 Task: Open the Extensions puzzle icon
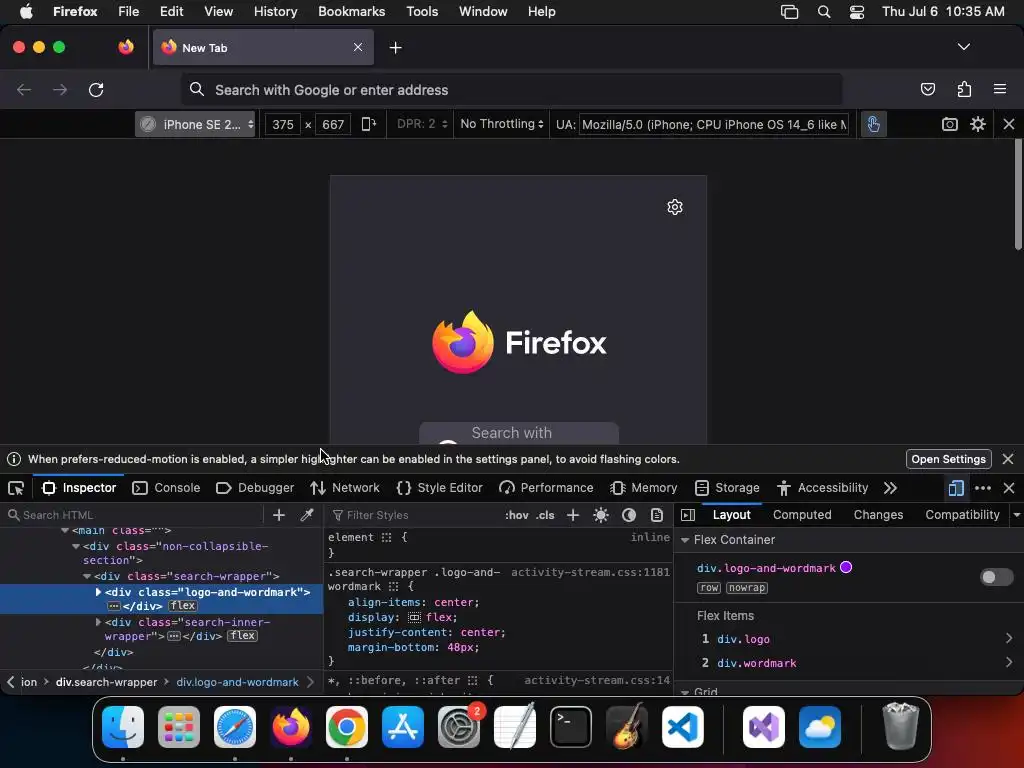[x=964, y=89]
